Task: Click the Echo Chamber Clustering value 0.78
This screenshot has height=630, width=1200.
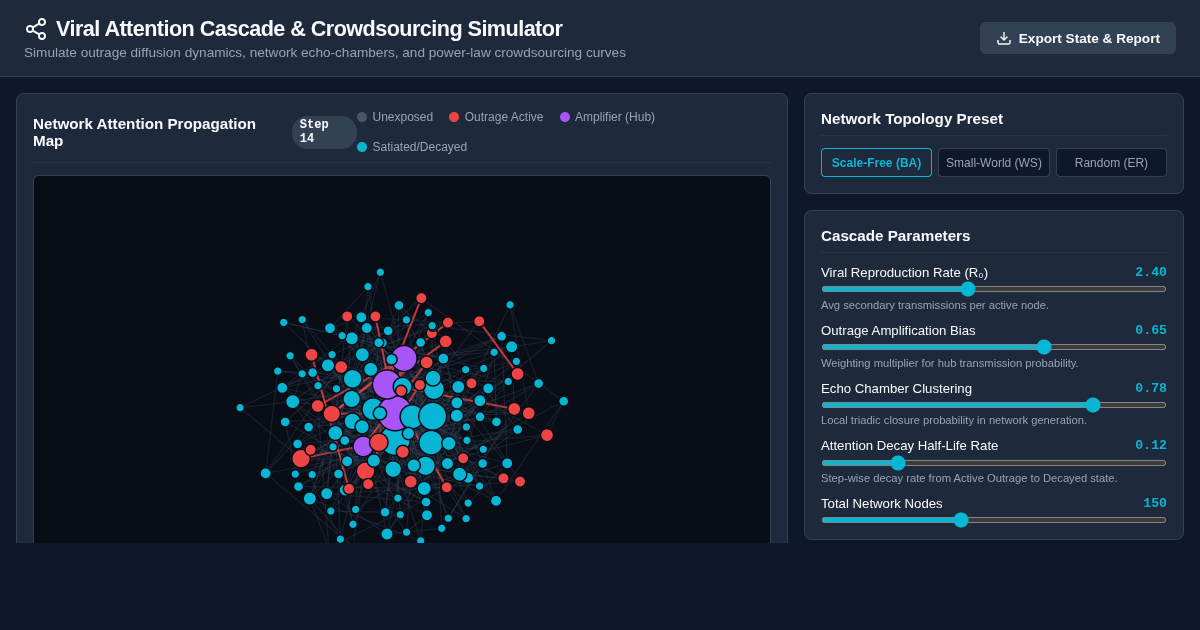Action: (1151, 389)
